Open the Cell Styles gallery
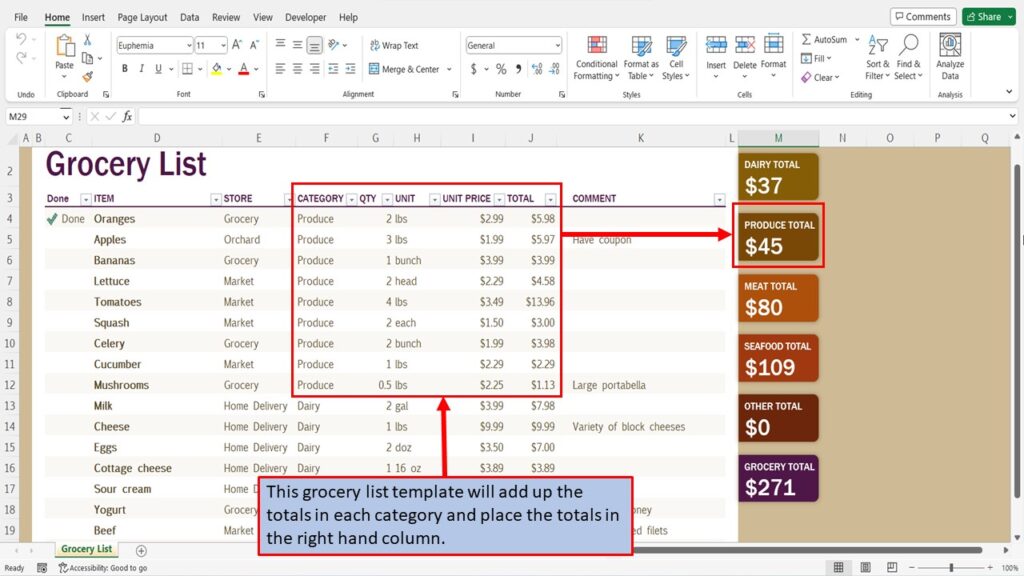The image size is (1024, 576). tap(677, 58)
